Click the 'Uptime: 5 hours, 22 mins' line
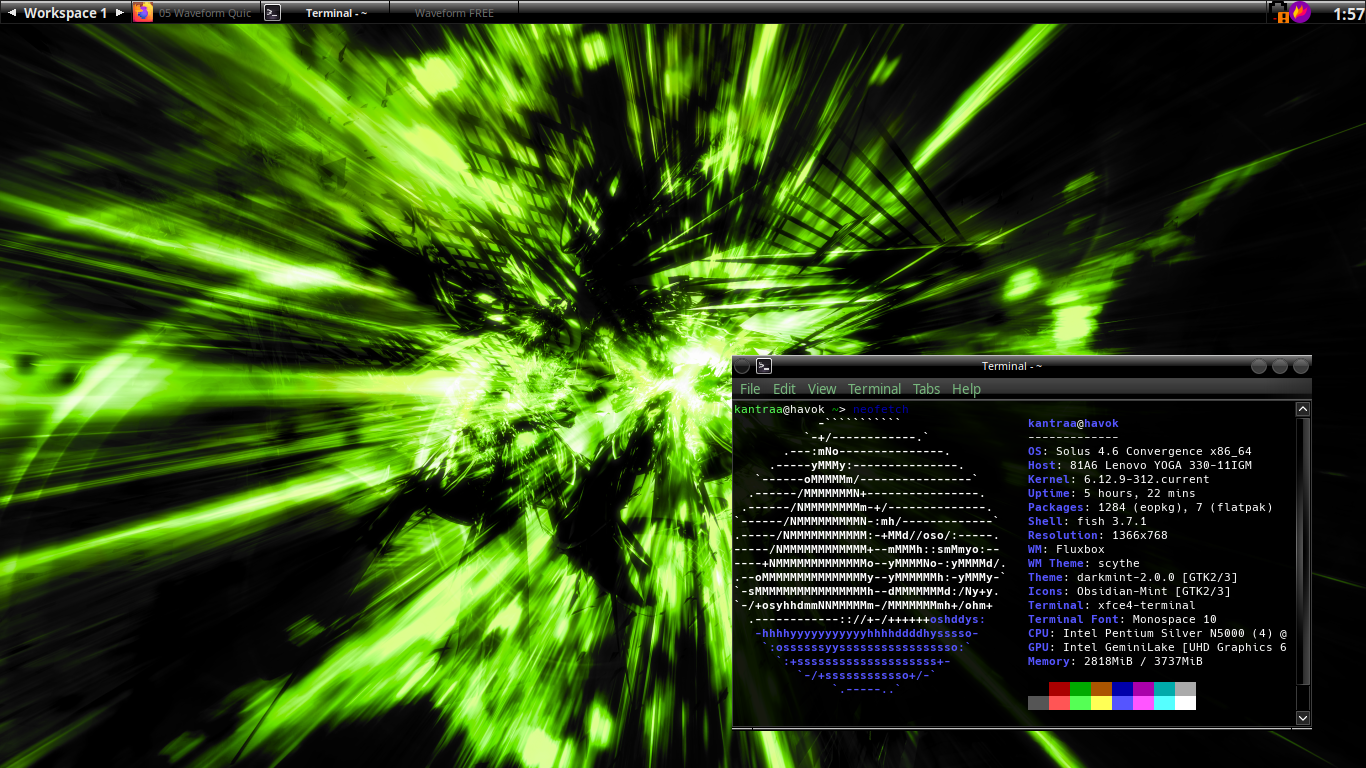The height and width of the screenshot is (768, 1366). (1112, 494)
